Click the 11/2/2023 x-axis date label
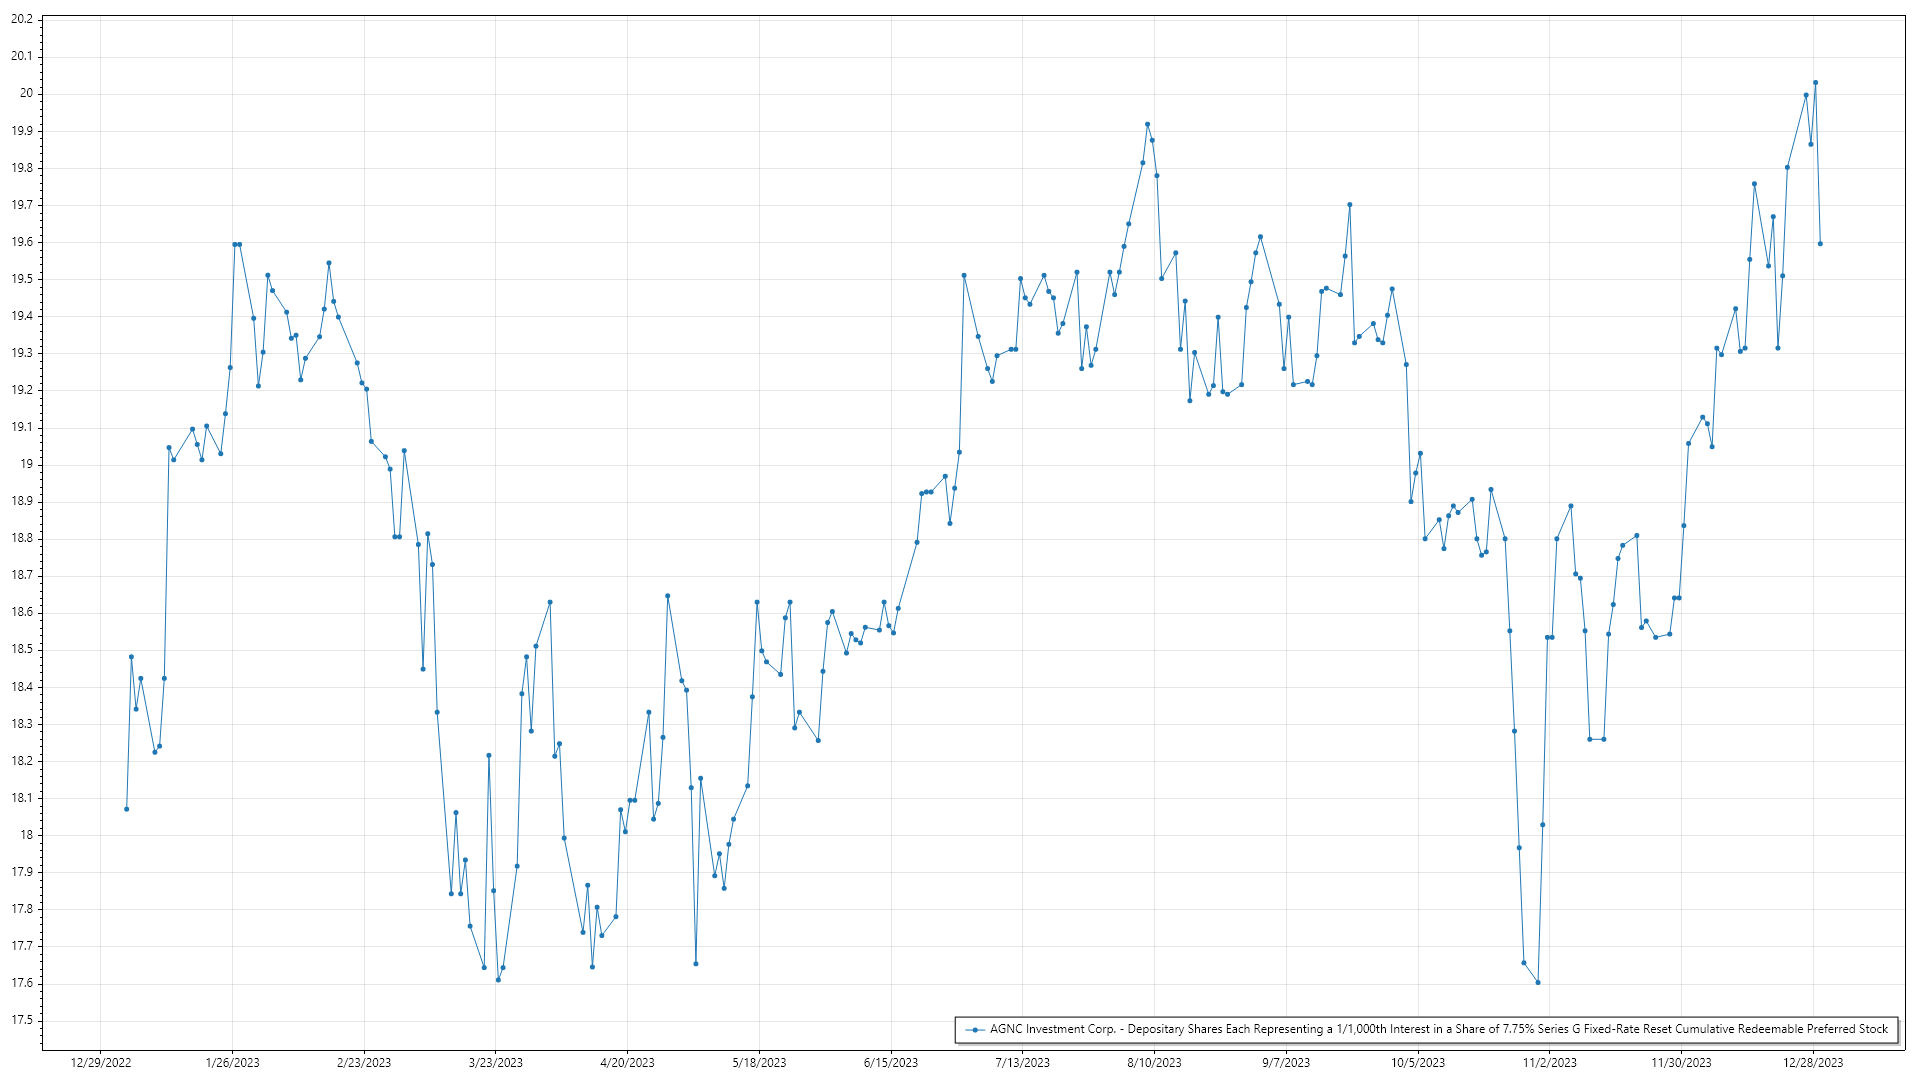The height and width of the screenshot is (1080, 1920). click(1549, 1063)
